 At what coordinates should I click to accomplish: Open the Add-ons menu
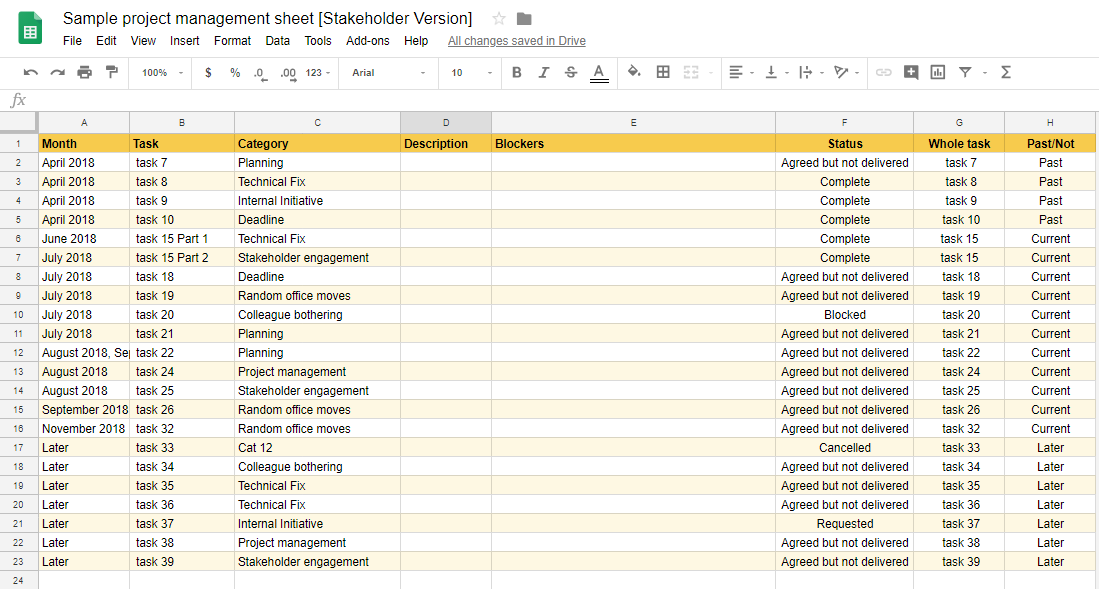[x=366, y=41]
